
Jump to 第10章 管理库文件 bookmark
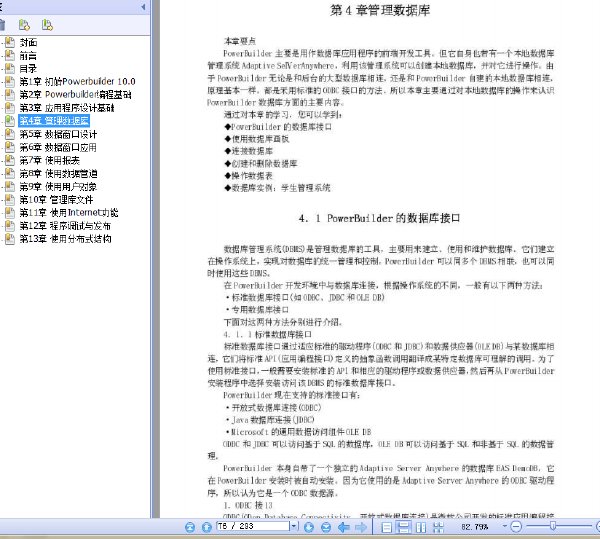tap(56, 200)
